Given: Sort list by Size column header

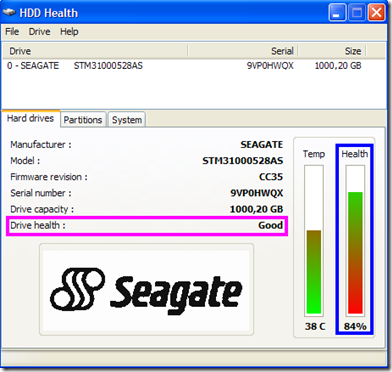Looking at the screenshot, I should [x=332, y=51].
